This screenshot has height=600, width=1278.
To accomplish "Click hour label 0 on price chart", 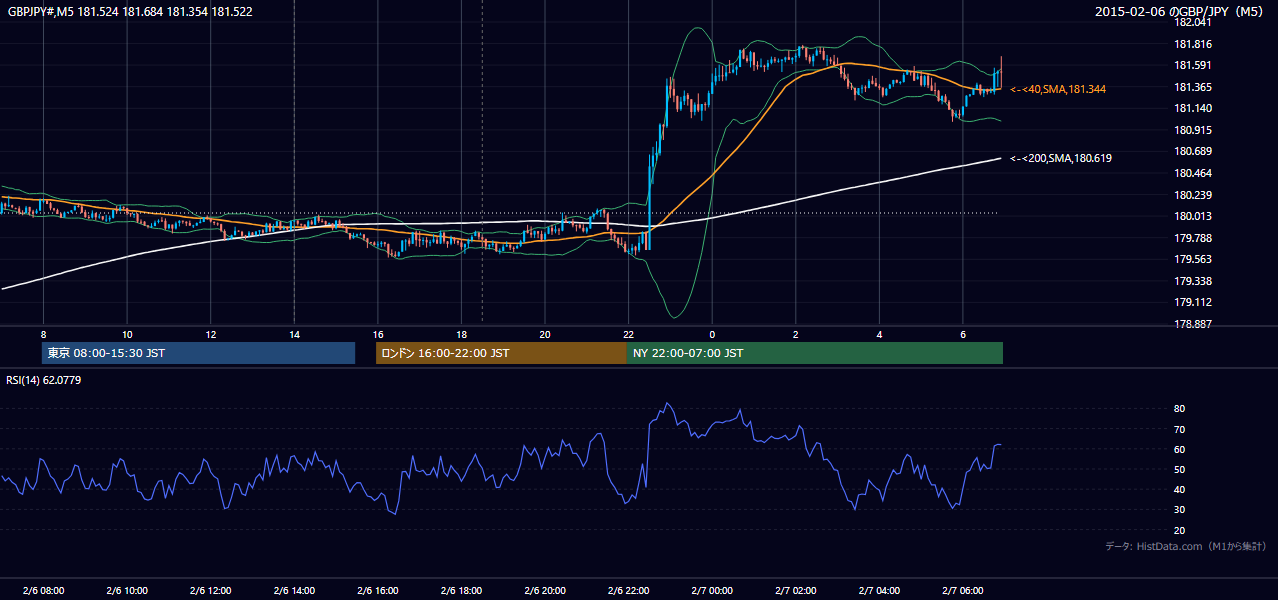I will pyautogui.click(x=712, y=333).
